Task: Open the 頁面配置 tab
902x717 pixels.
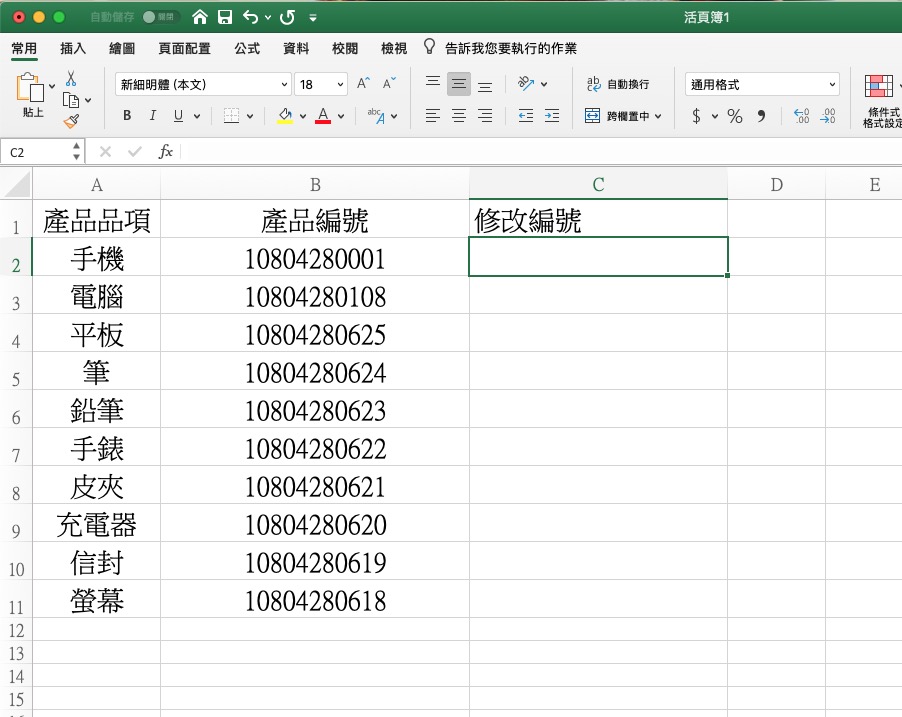Action: coord(185,48)
